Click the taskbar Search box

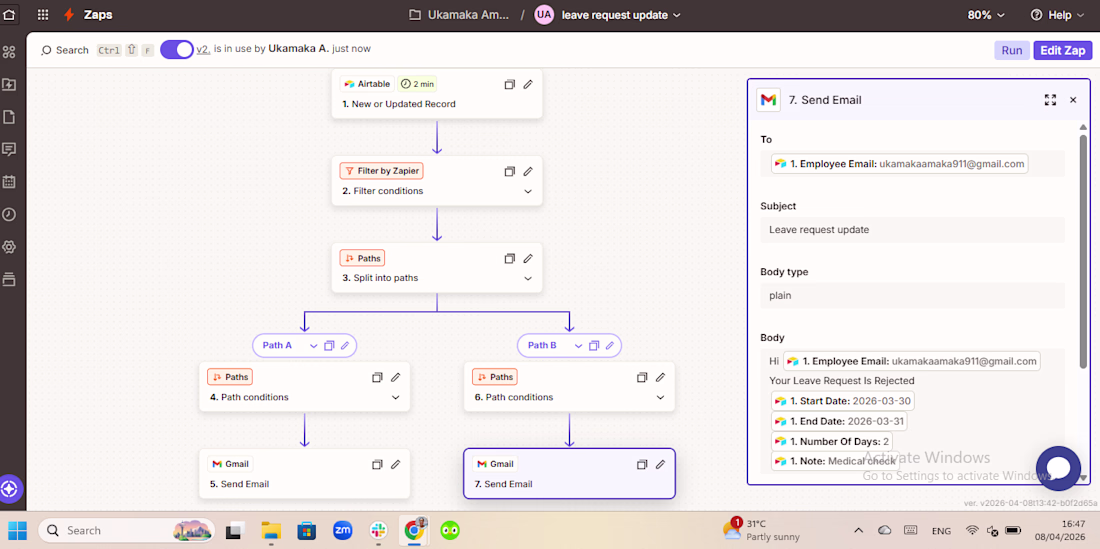pyautogui.click(x=126, y=530)
